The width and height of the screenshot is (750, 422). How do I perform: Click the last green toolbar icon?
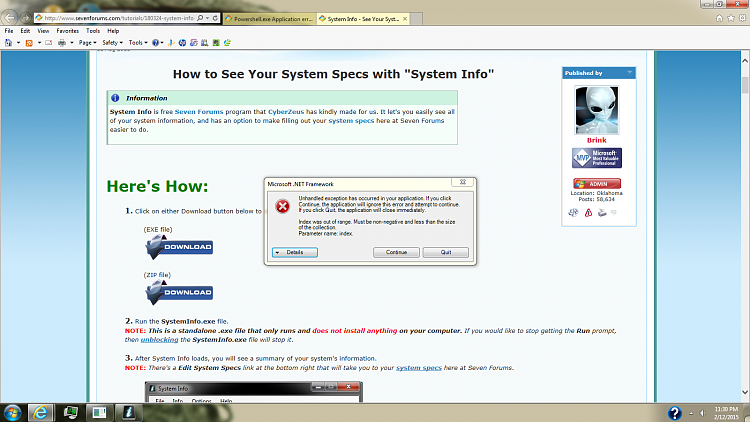(228, 43)
